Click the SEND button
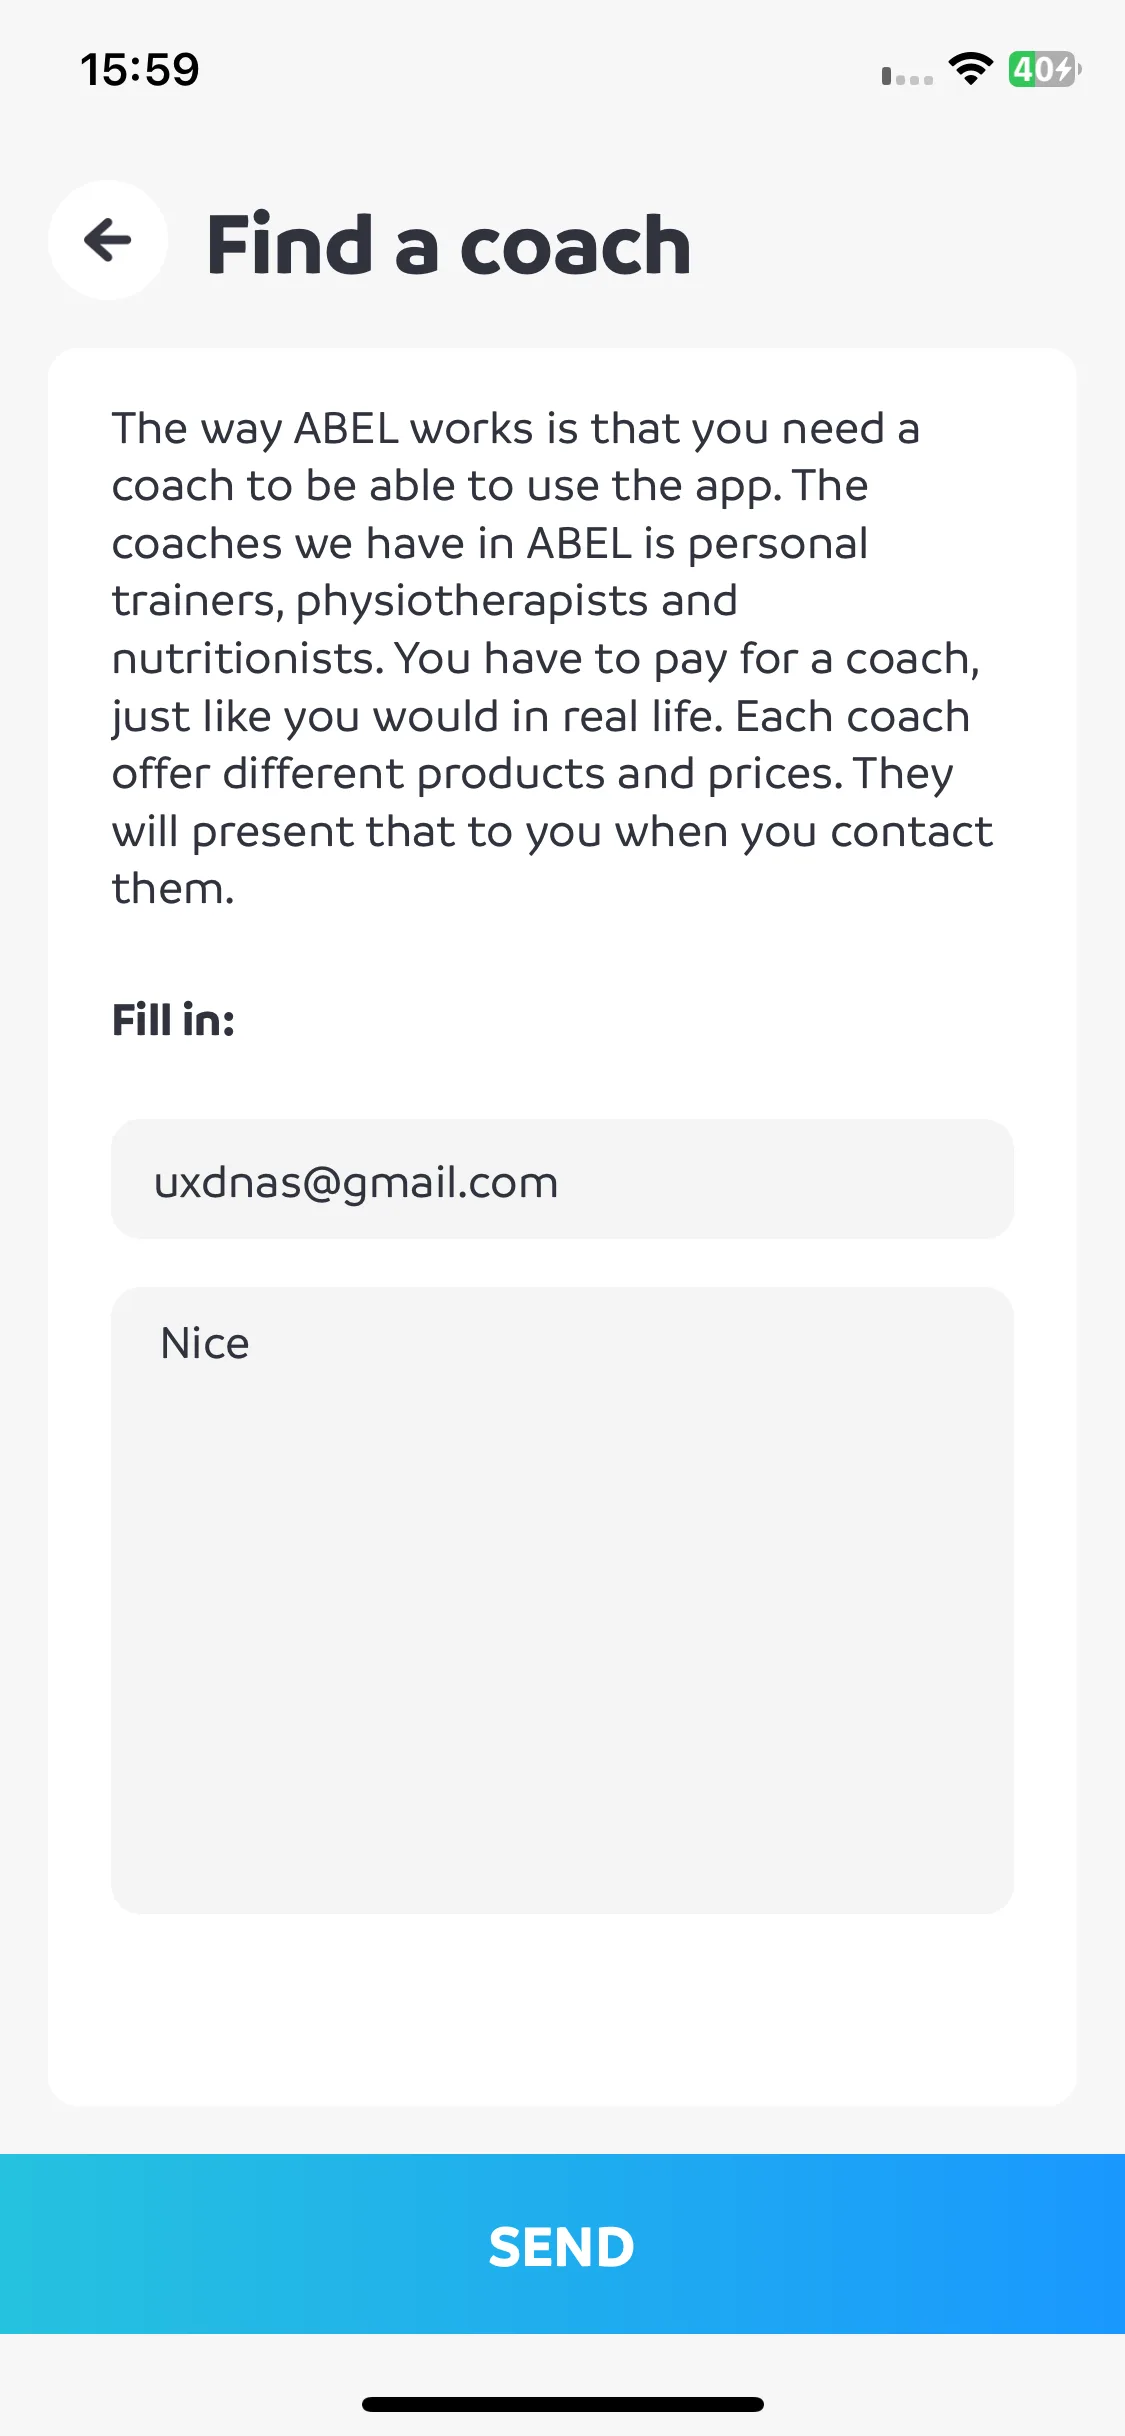Image resolution: width=1125 pixels, height=2436 pixels. click(x=562, y=2244)
